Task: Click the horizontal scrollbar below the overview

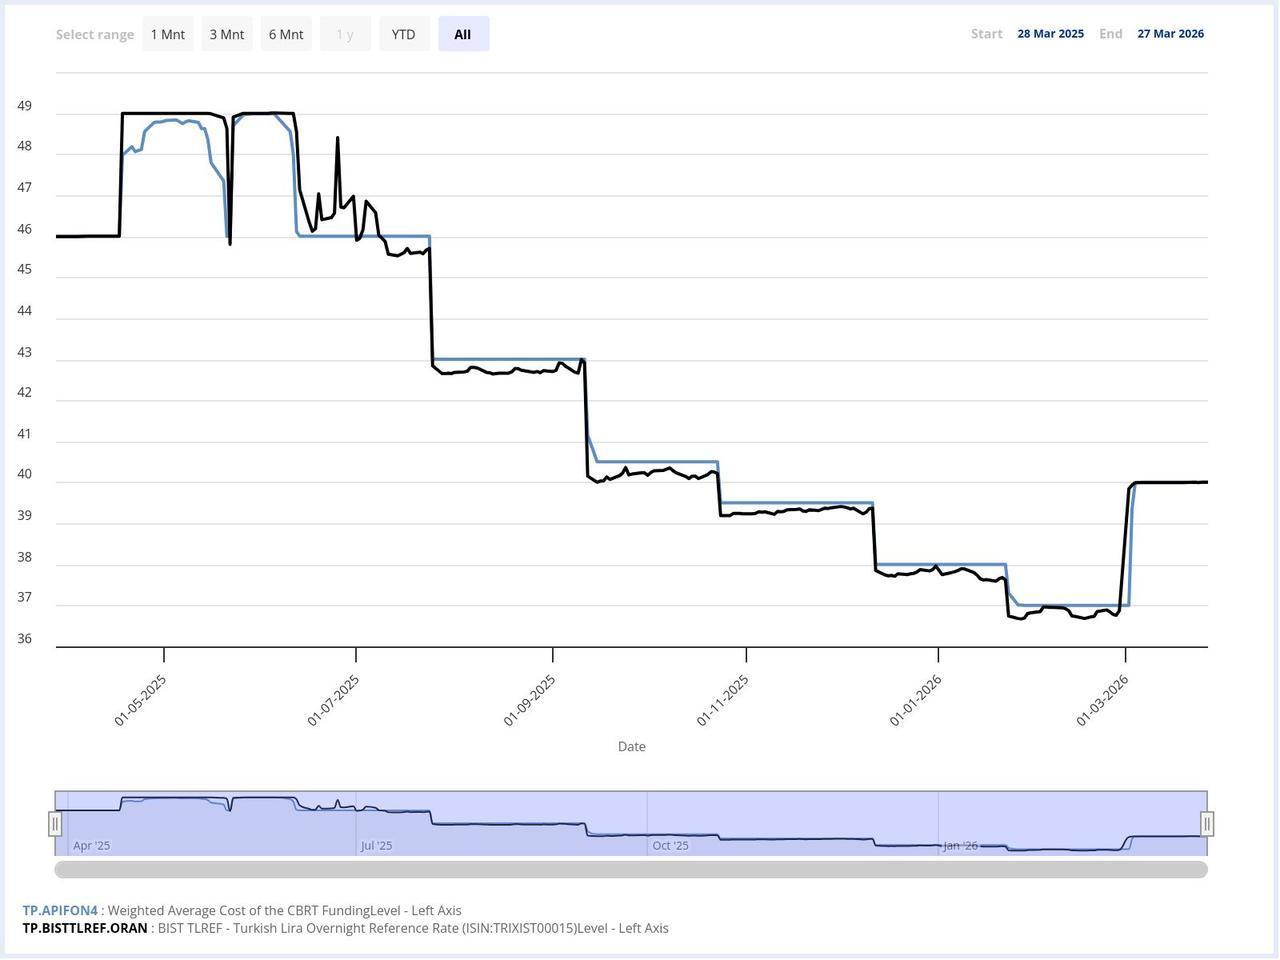Action: [632, 869]
